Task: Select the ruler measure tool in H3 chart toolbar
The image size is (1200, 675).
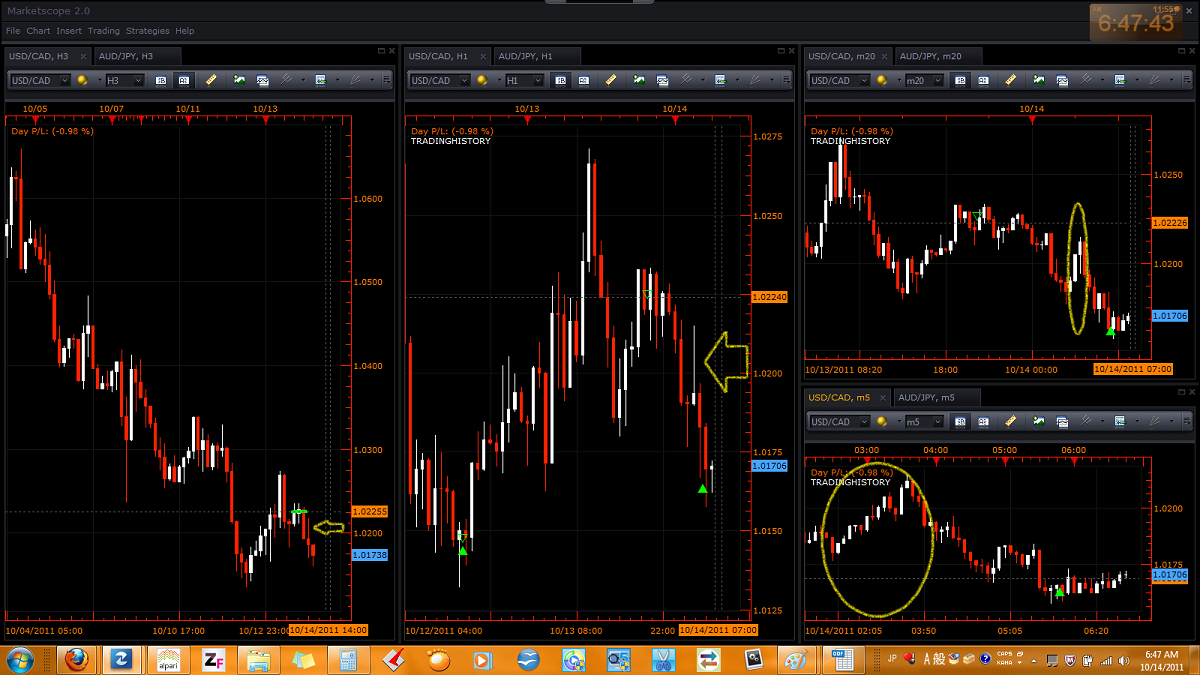Action: pos(211,80)
